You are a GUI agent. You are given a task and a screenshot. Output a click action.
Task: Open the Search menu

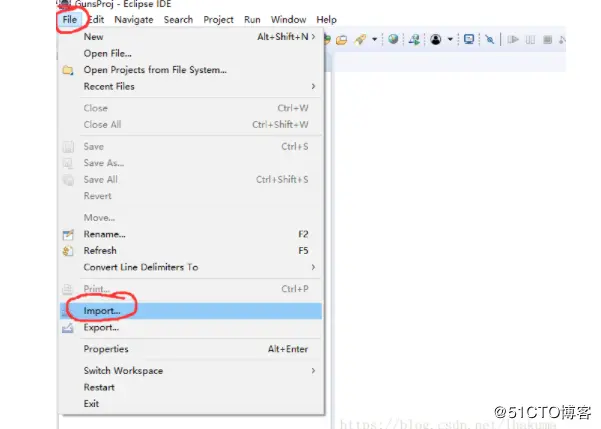pyautogui.click(x=178, y=20)
